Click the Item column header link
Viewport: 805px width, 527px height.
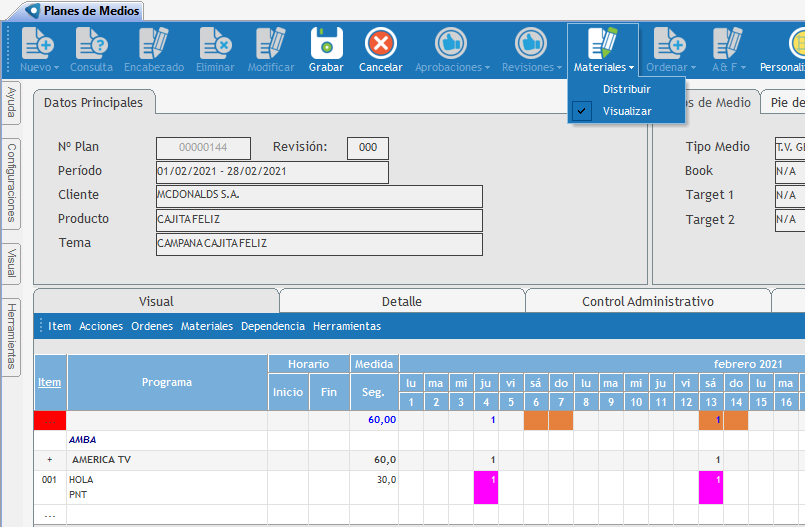(x=48, y=382)
